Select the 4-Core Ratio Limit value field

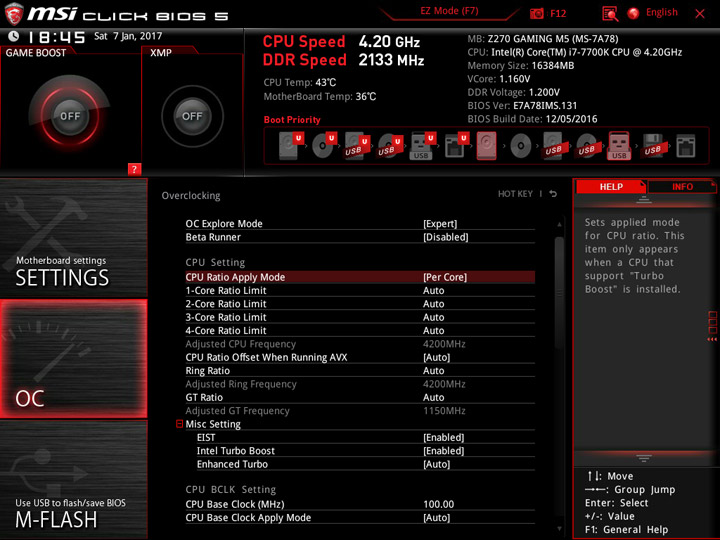coord(433,330)
